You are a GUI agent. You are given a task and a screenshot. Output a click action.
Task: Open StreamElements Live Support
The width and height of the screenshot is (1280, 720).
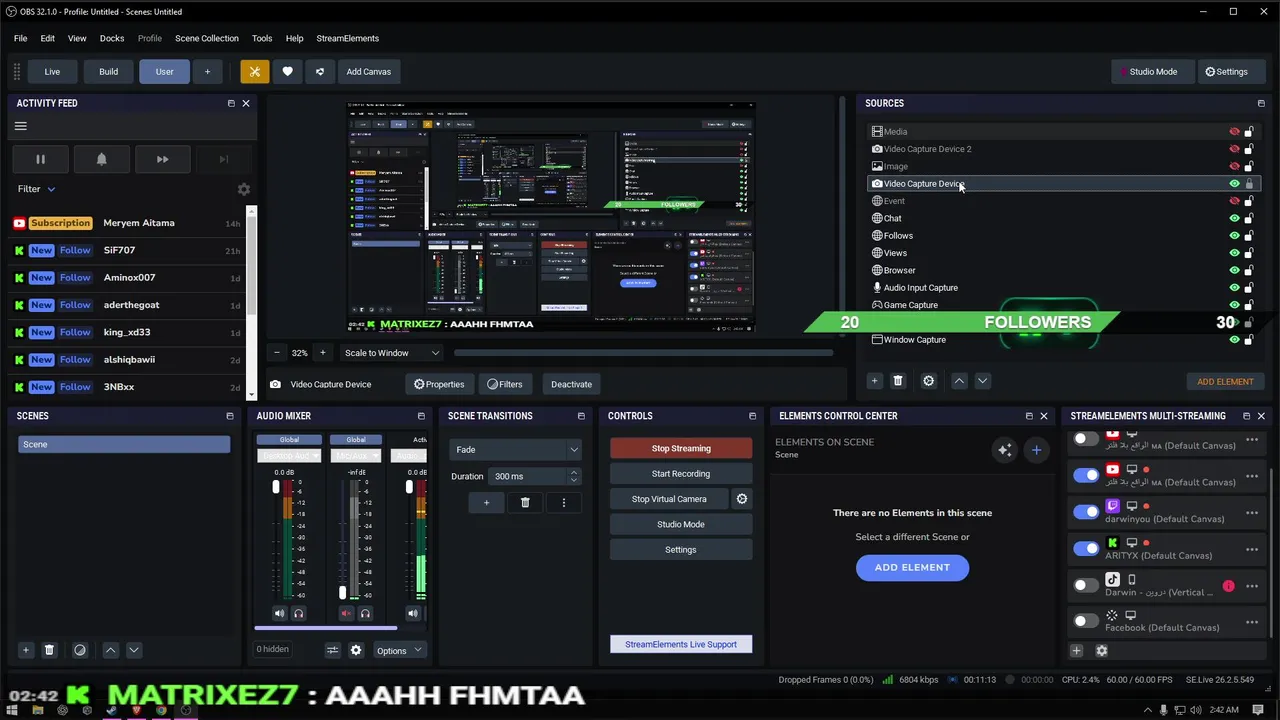point(681,645)
